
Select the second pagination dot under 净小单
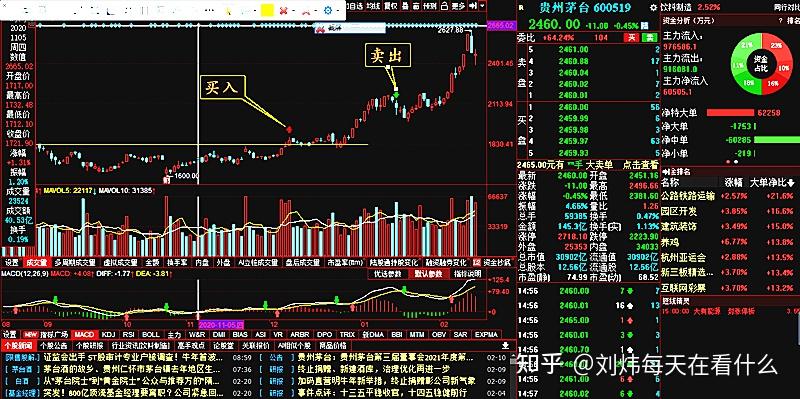(736, 162)
